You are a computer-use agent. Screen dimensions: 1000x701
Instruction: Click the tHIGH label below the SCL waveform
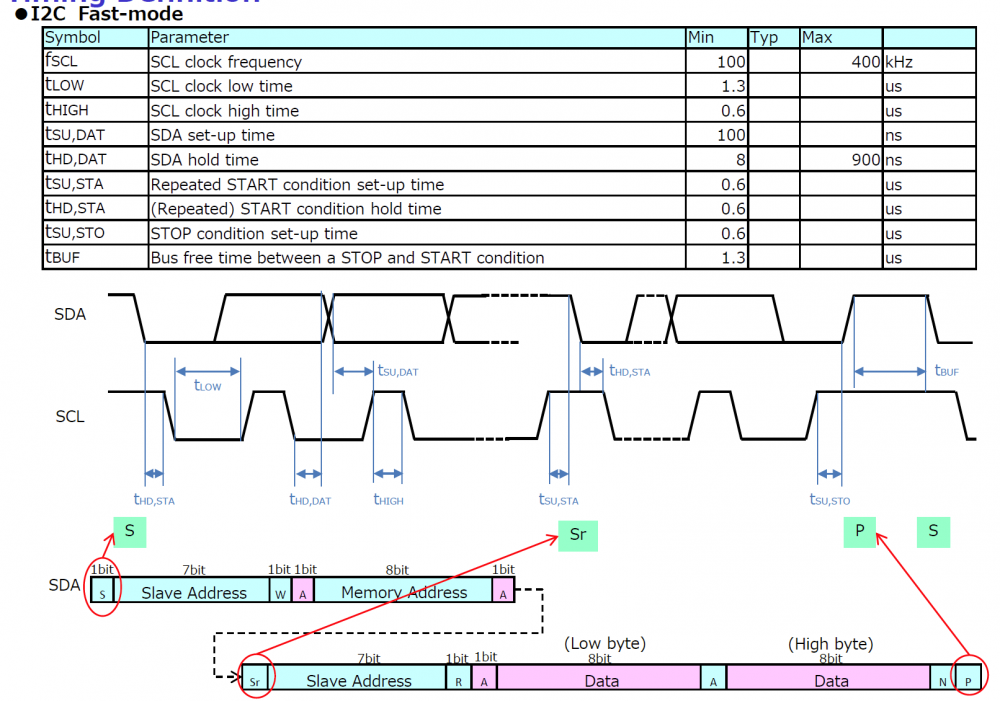click(x=388, y=500)
